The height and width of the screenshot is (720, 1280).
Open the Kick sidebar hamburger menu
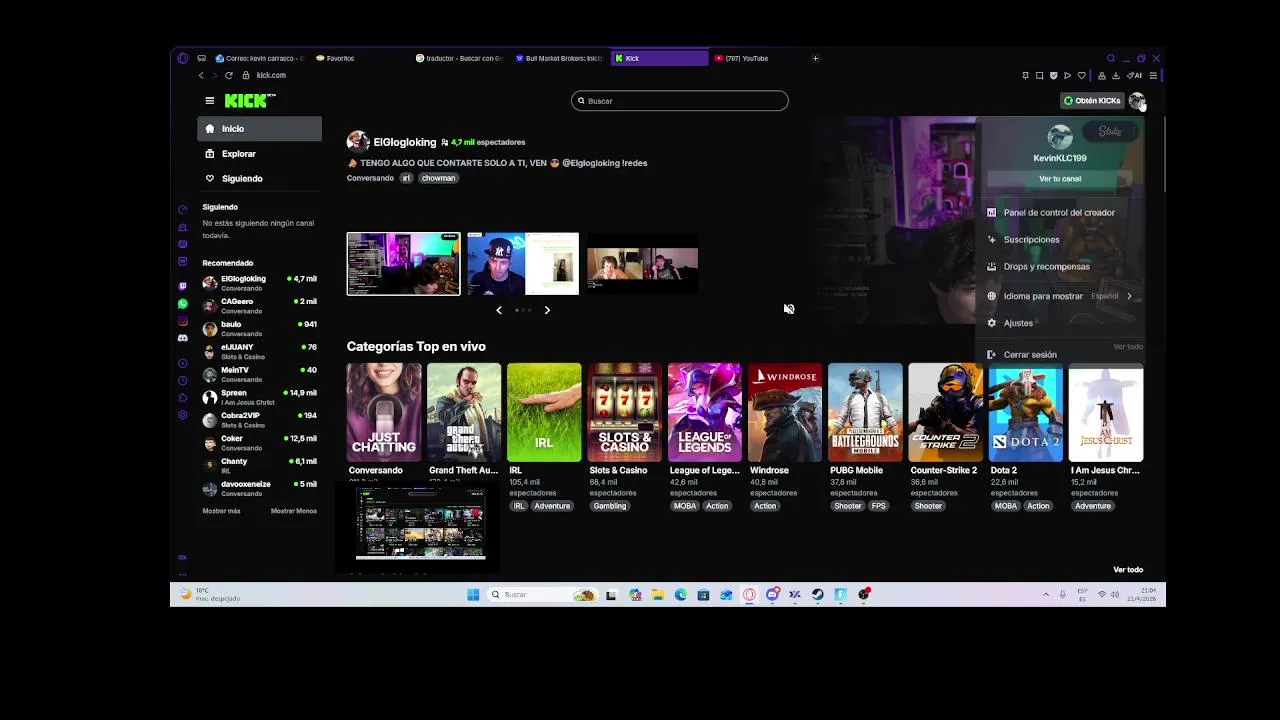(x=209, y=101)
